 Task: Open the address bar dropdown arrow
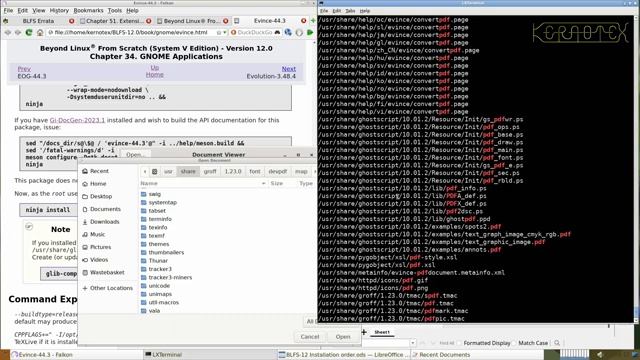tap(225, 32)
